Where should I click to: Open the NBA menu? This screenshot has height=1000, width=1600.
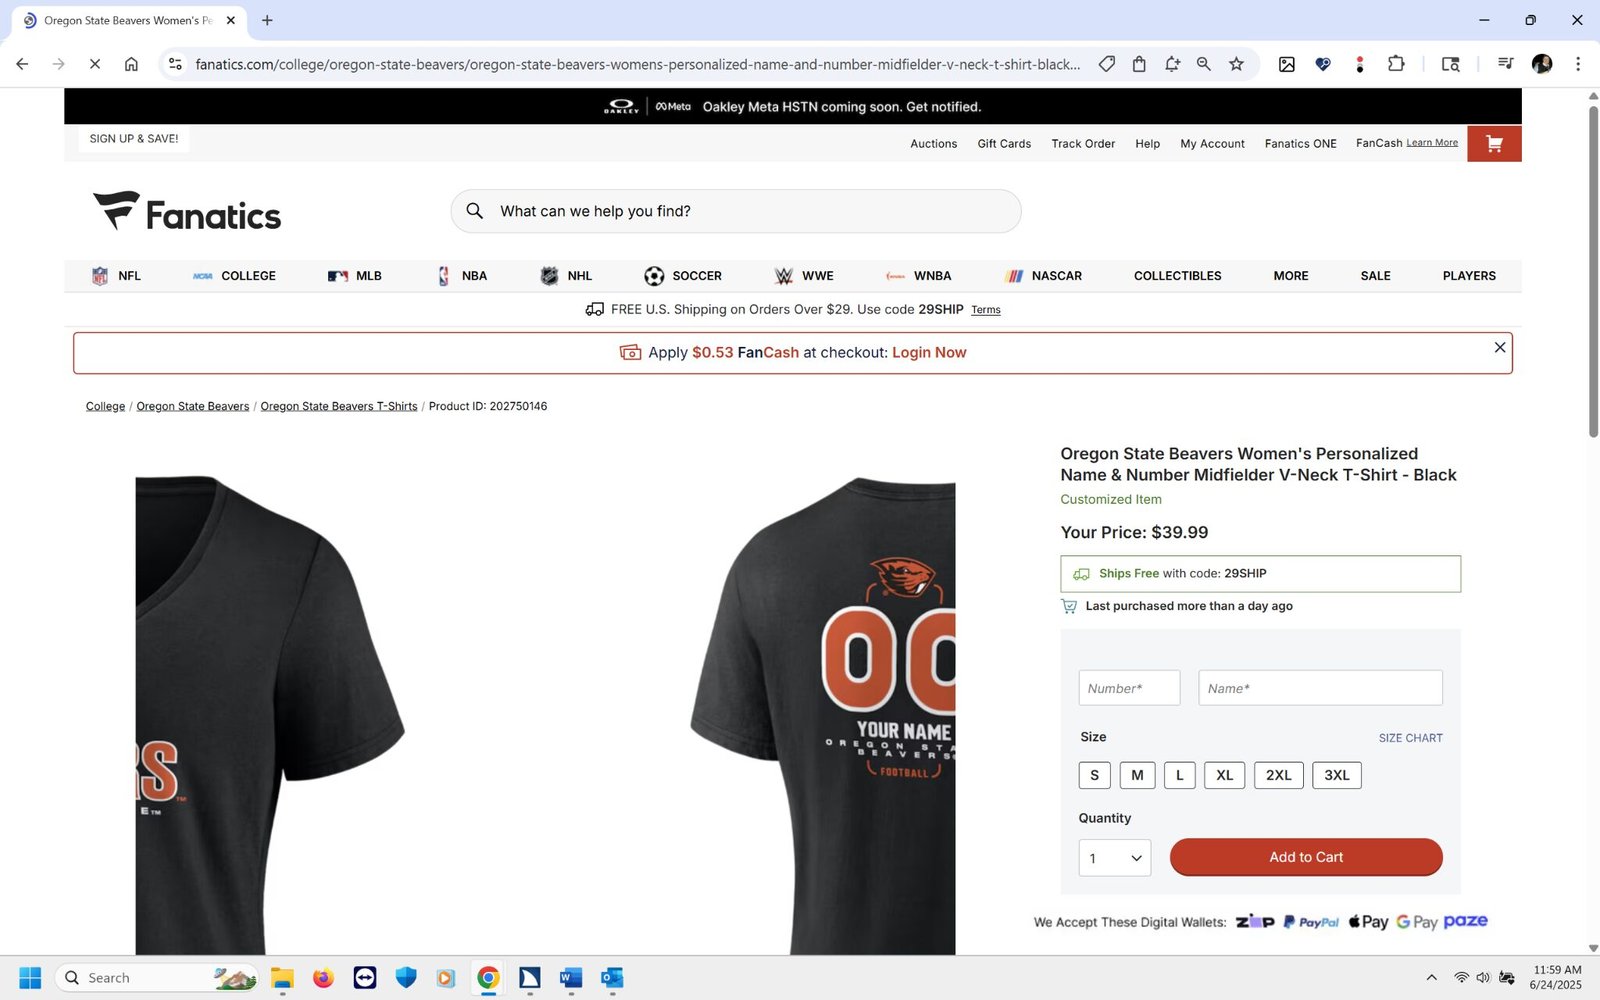click(462, 276)
